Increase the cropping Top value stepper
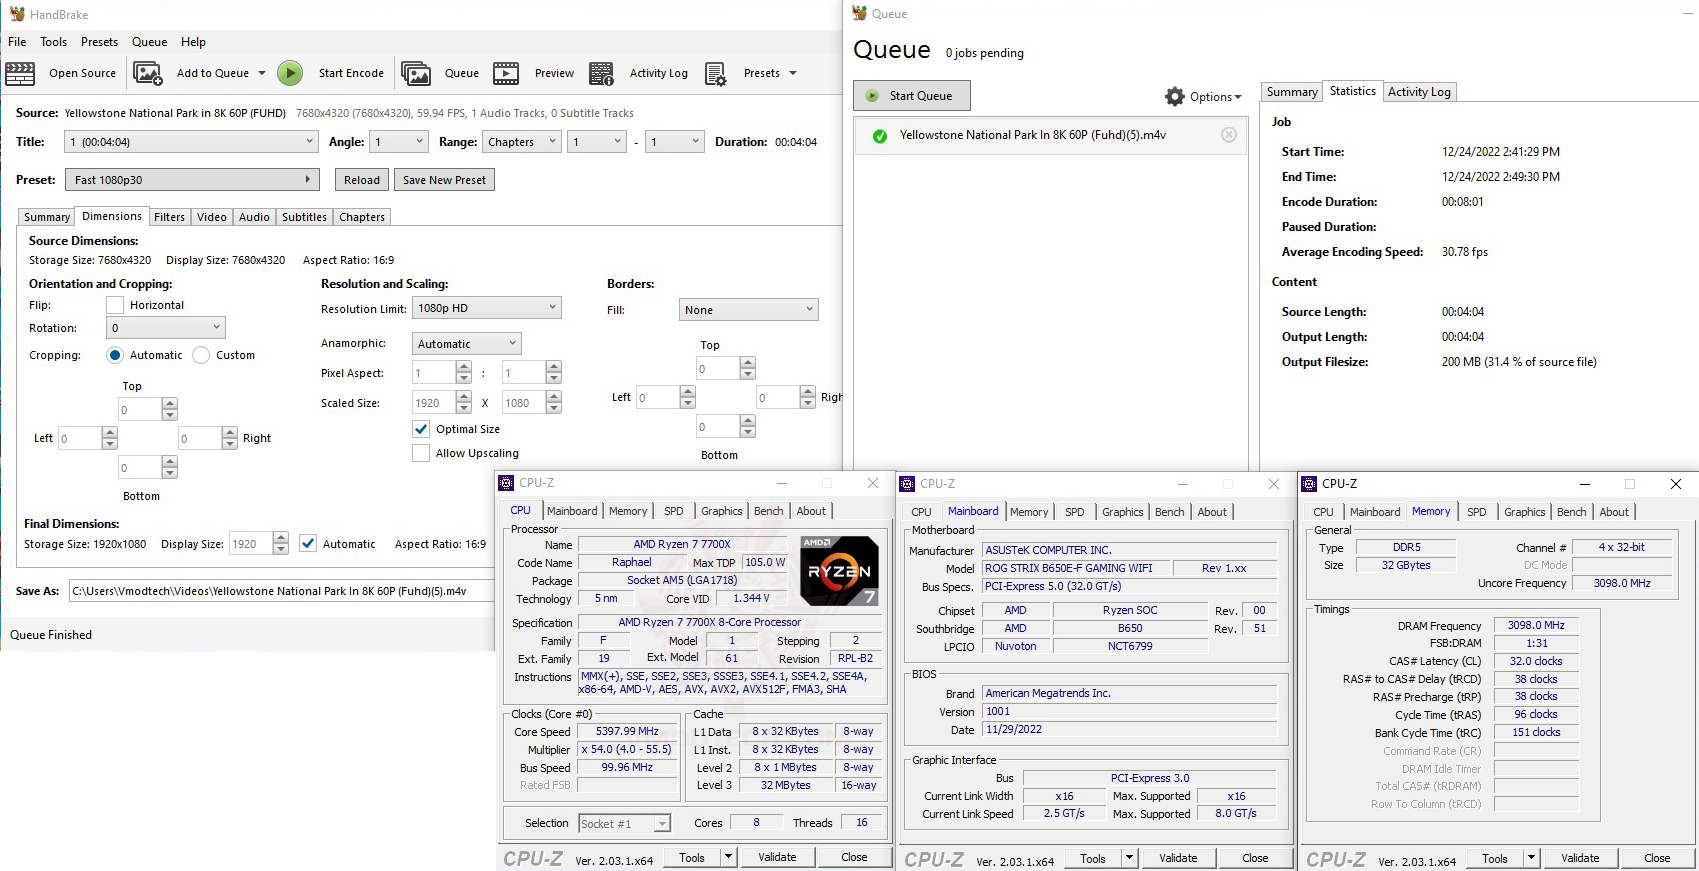Screen dimensions: 1699x871 [x=170, y=403]
